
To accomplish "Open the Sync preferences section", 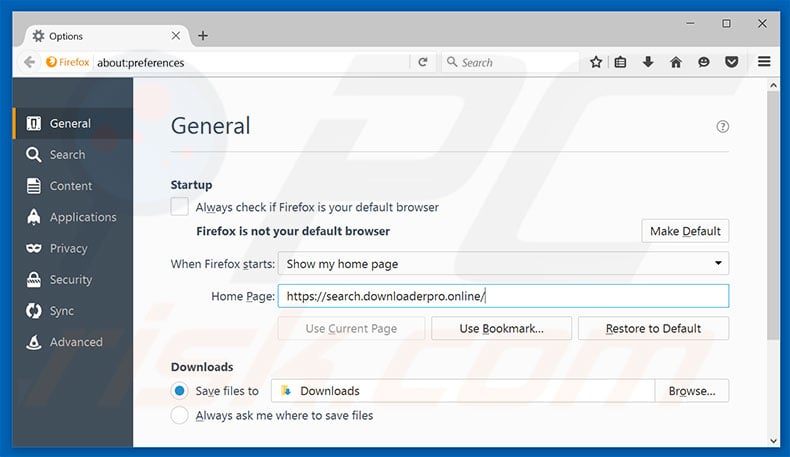I will 73,311.
